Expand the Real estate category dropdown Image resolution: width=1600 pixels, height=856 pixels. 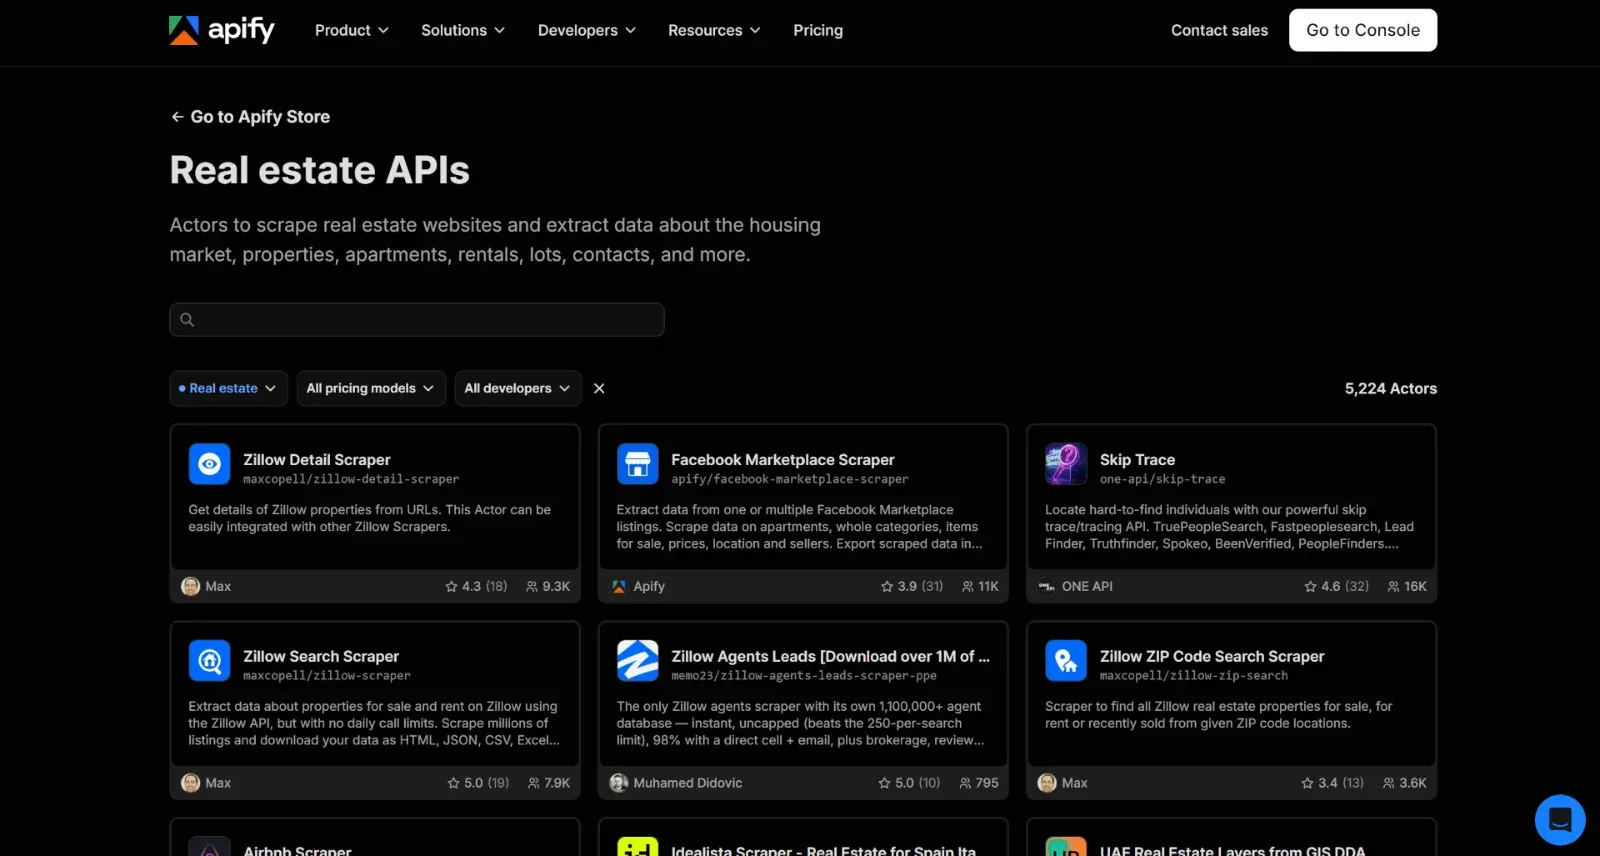(228, 388)
